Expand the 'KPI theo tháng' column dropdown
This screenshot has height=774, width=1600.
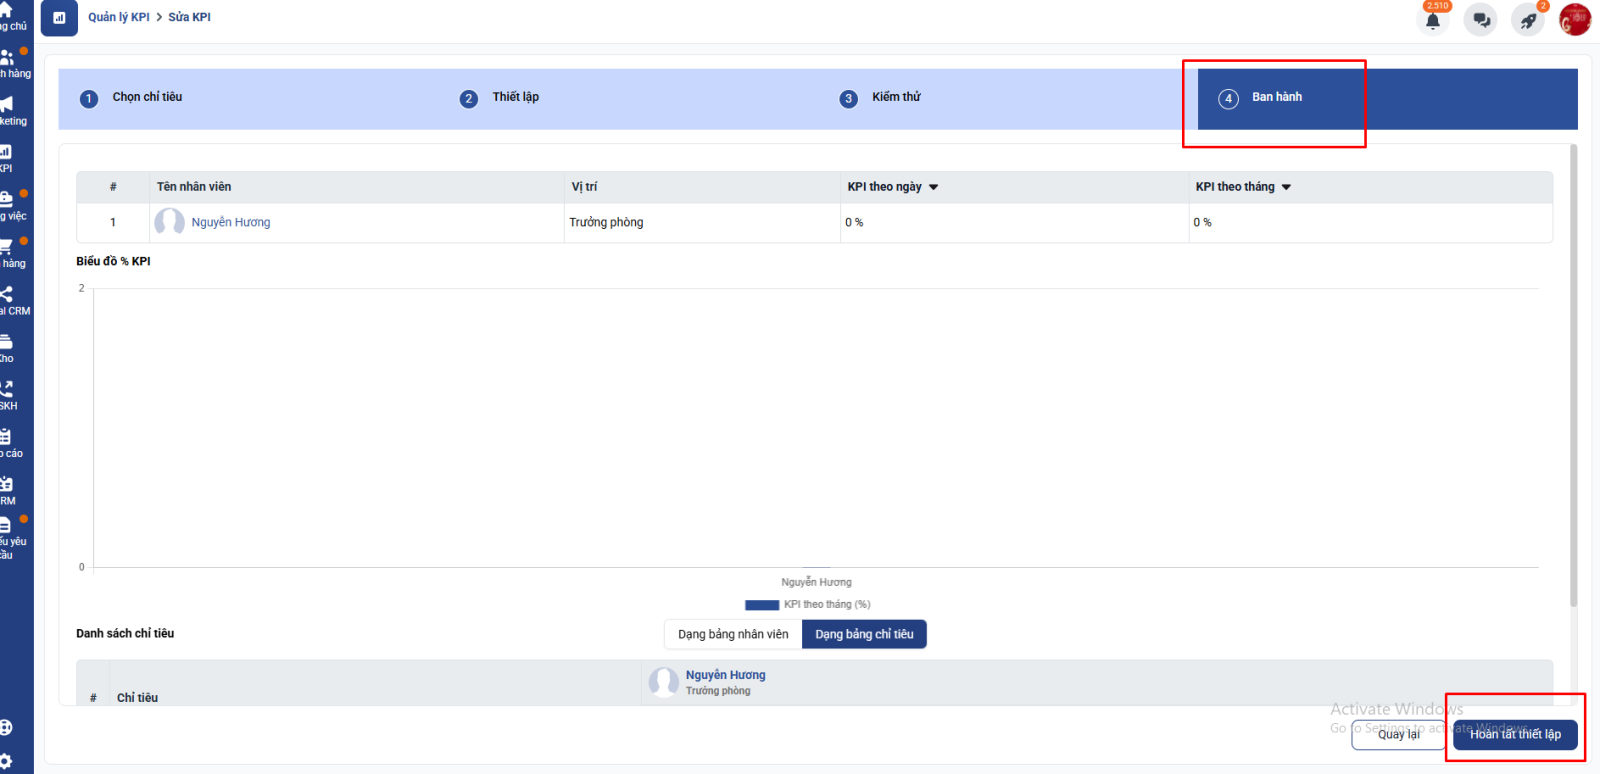(1286, 187)
